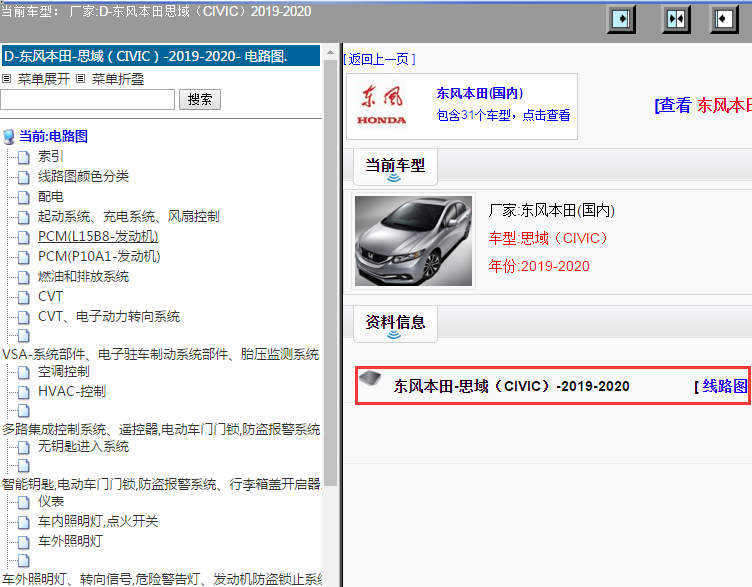The width and height of the screenshot is (752, 587).
Task: Click the 搜索 button
Action: pos(200,100)
